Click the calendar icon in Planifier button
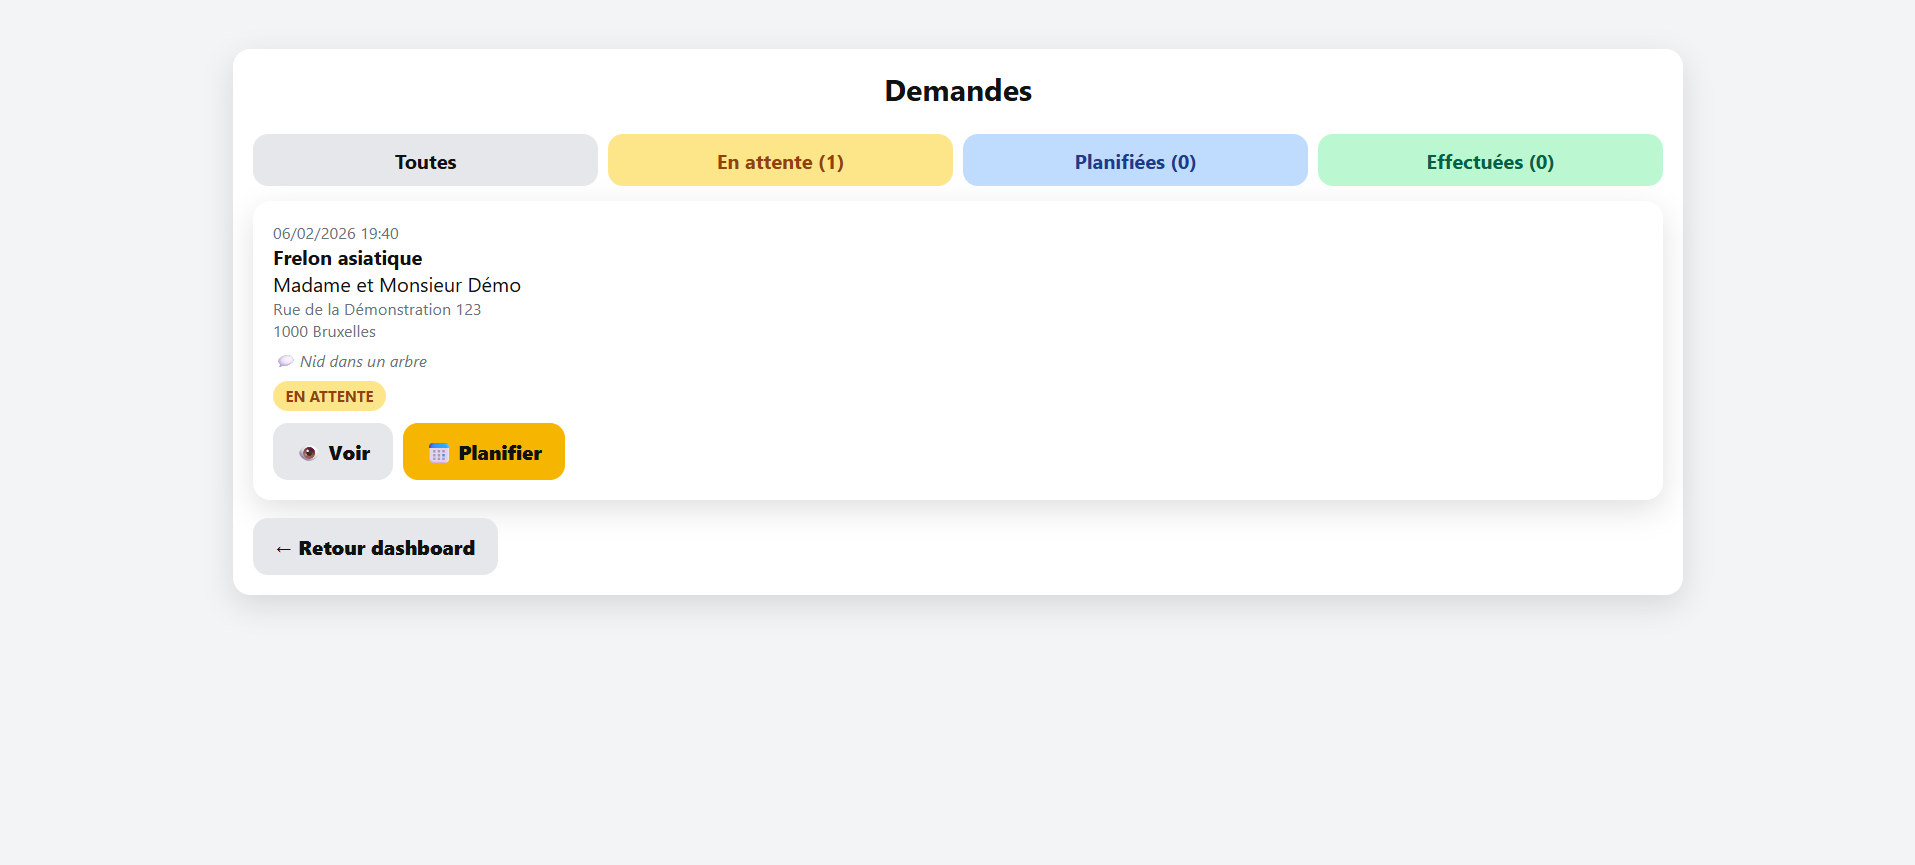The height and width of the screenshot is (865, 1915). coord(438,453)
